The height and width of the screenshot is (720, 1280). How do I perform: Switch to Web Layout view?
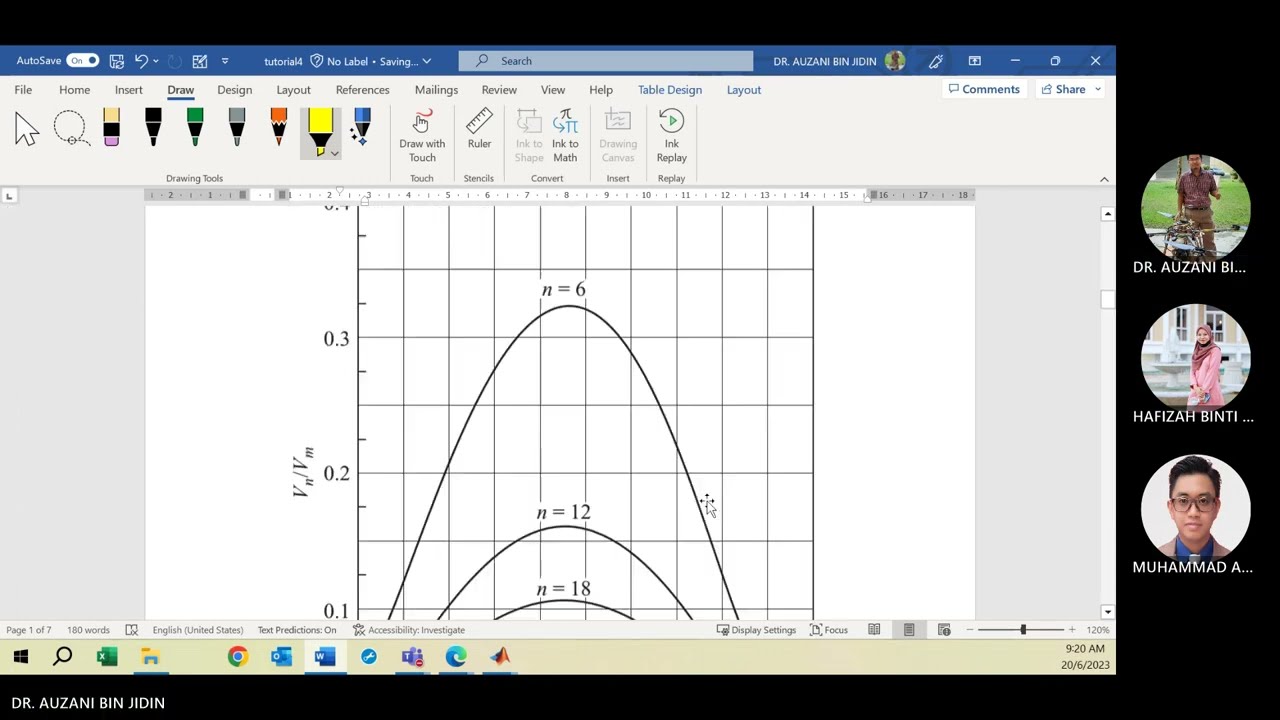(x=944, y=630)
